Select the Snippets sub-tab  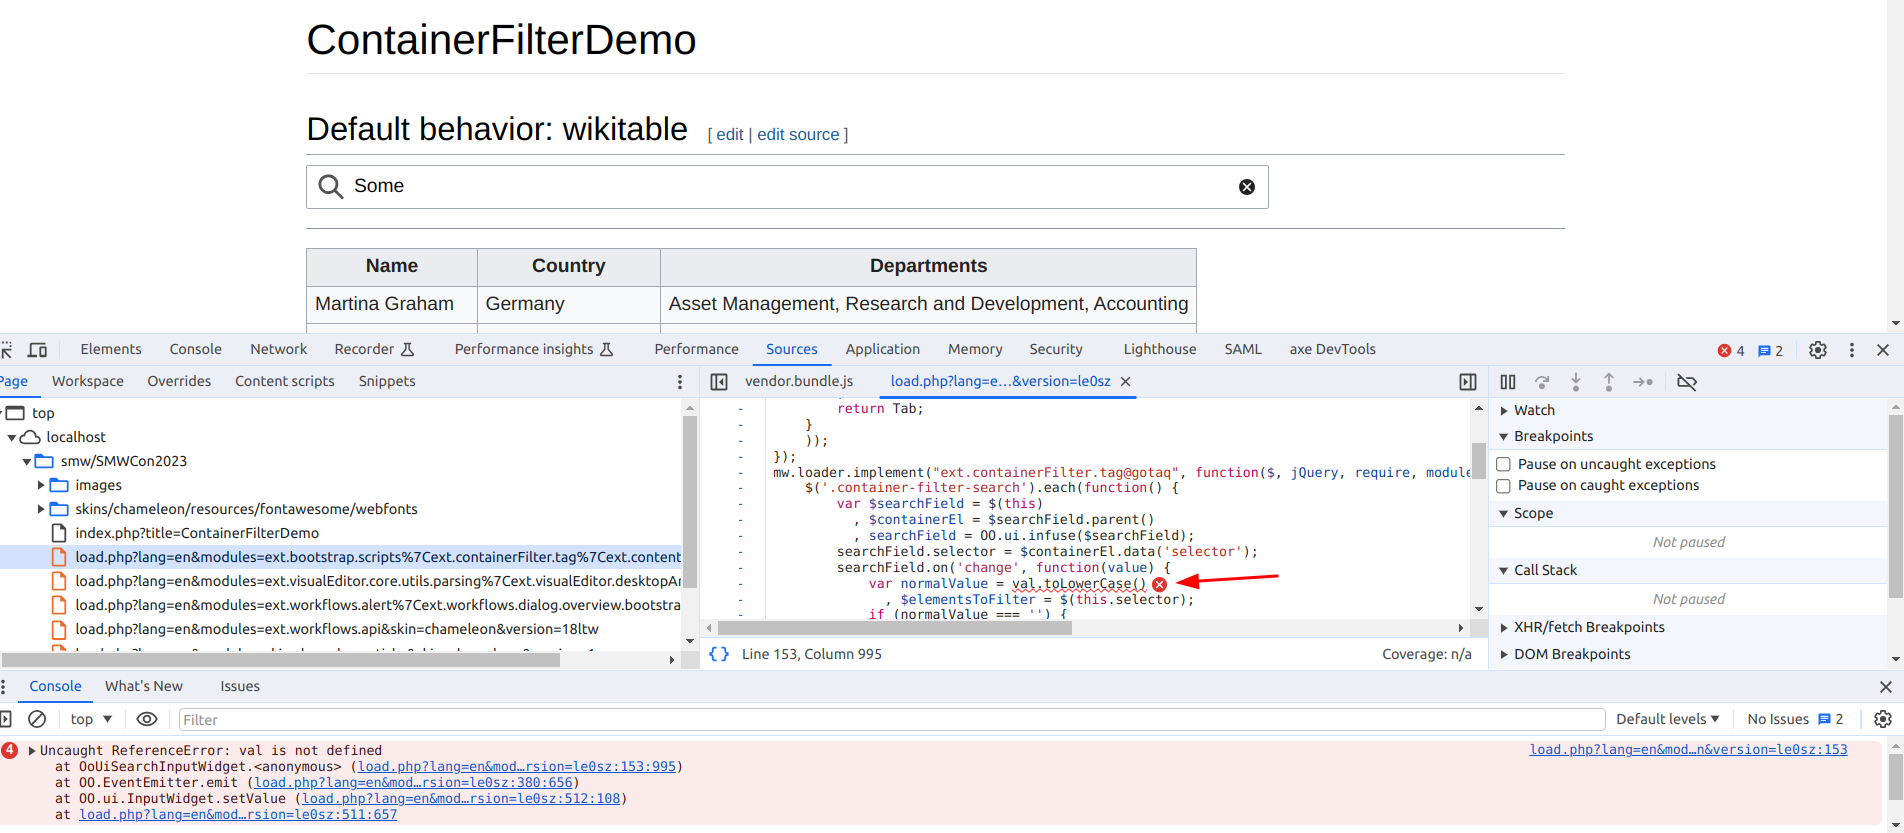387,381
